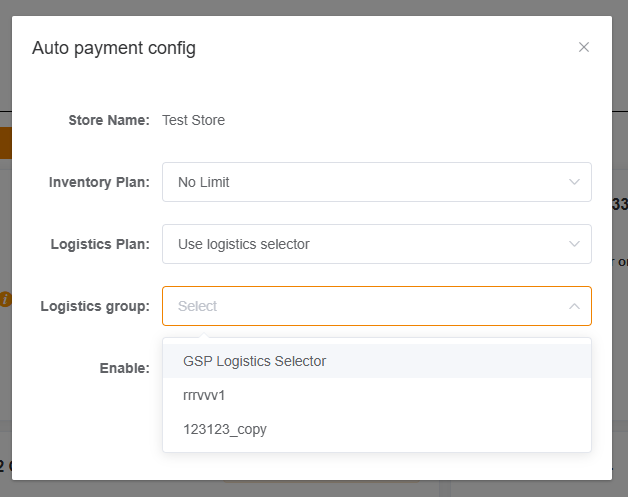628x497 pixels.
Task: Click the Enable label
Action: (124, 368)
